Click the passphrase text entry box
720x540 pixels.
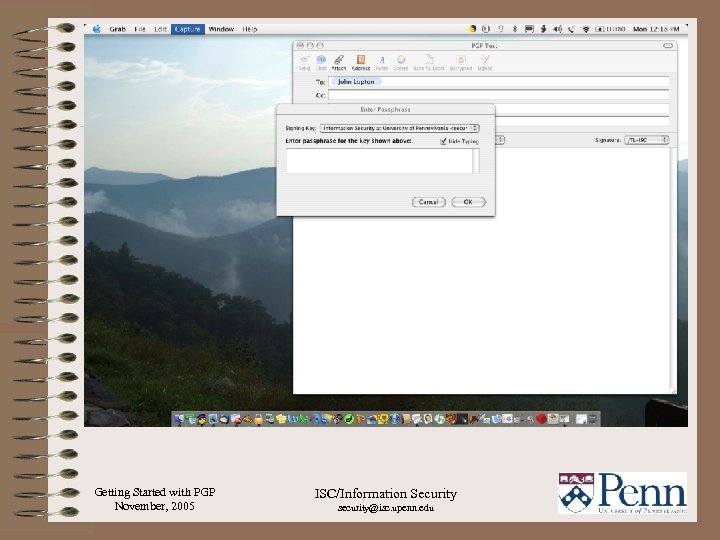(x=379, y=161)
